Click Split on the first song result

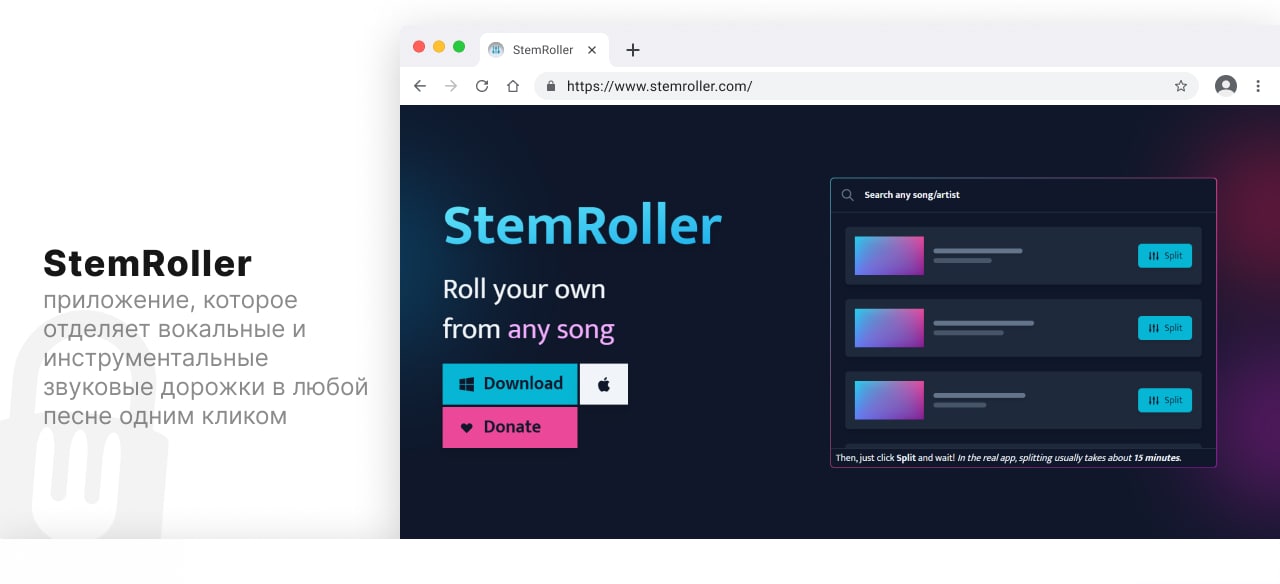pos(1165,256)
